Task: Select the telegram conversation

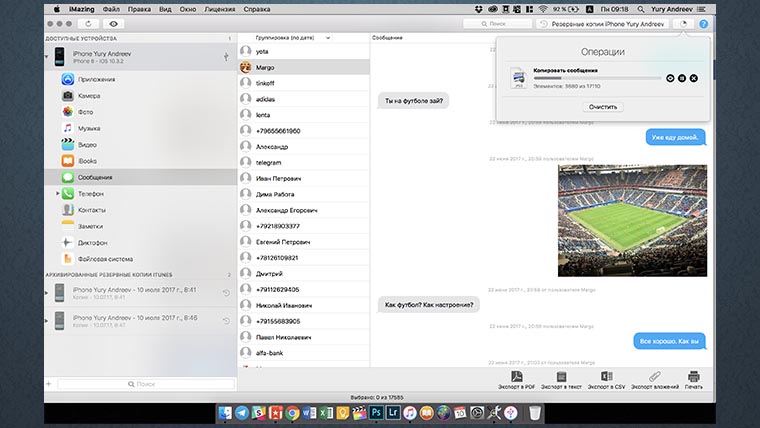Action: point(304,162)
